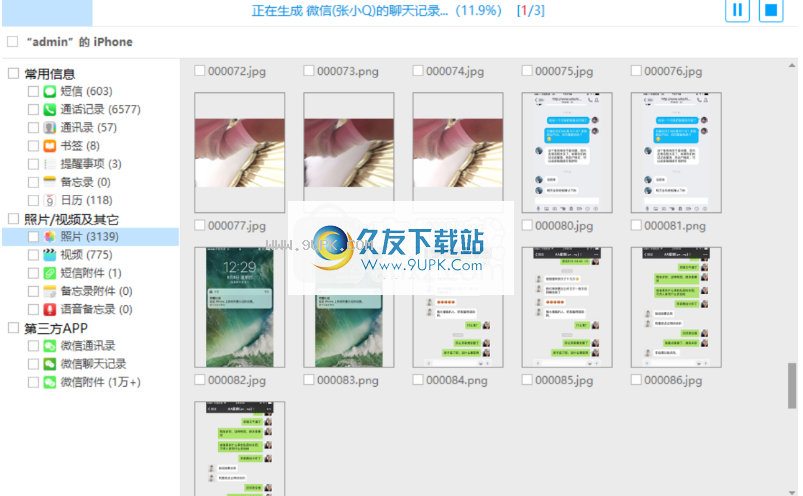The width and height of the screenshot is (803, 496).
Task: Open 提醒事项 (3) category
Action: [x=91, y=164]
